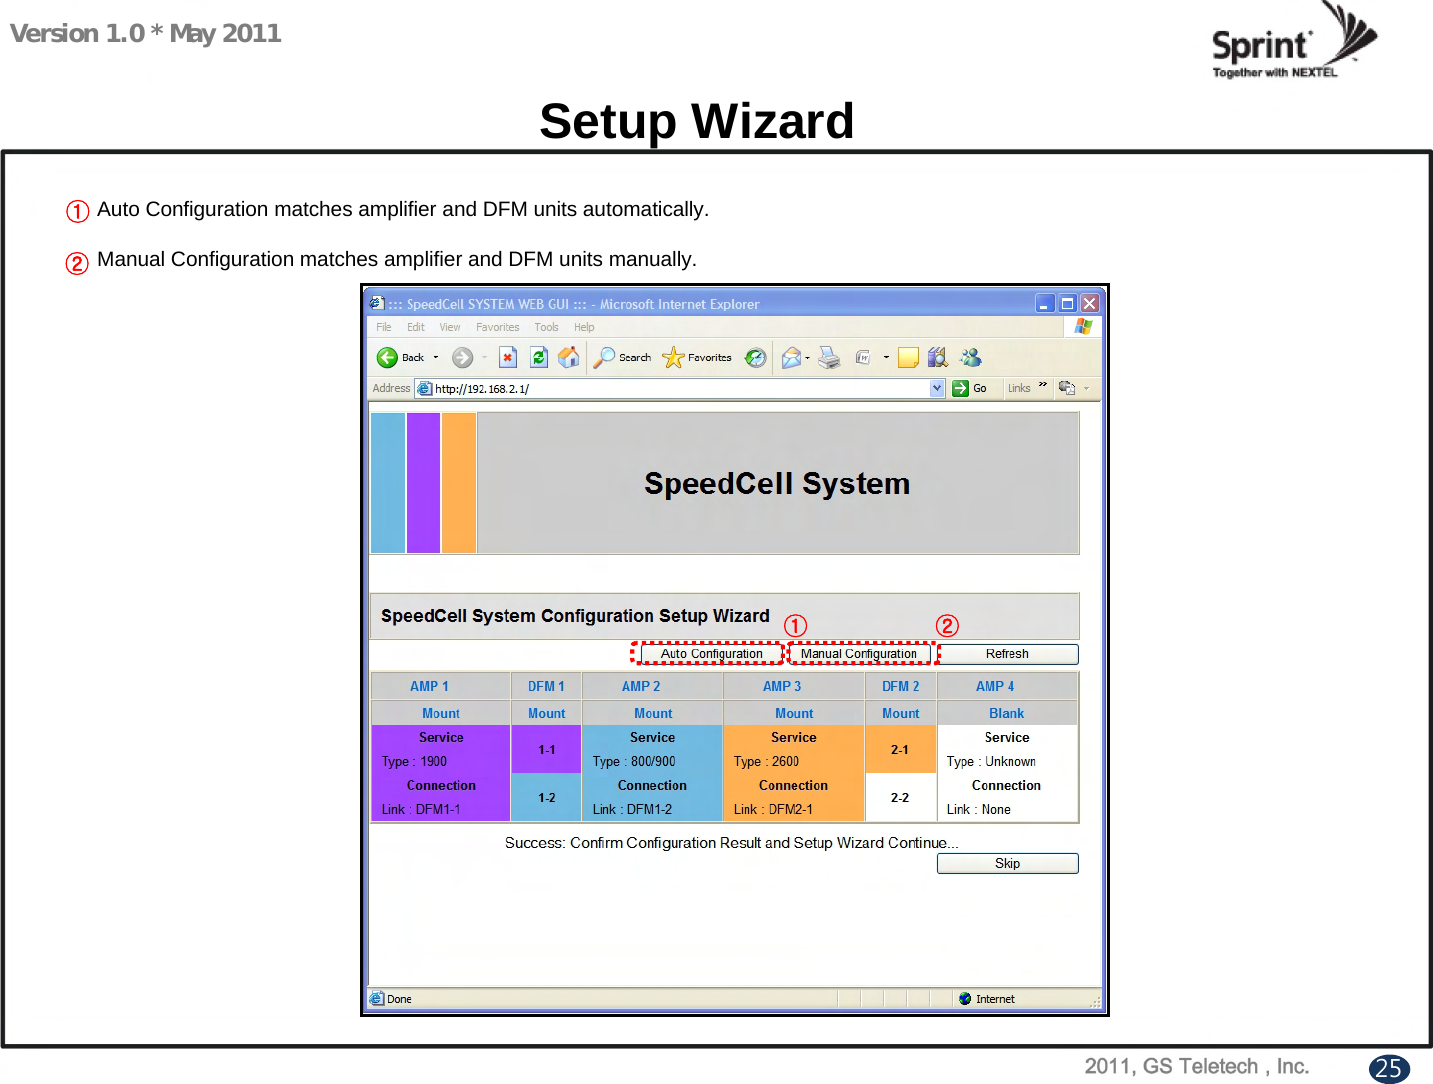Open the dropdown after the Links icon
This screenshot has width=1433, height=1084.
tap(1086, 389)
